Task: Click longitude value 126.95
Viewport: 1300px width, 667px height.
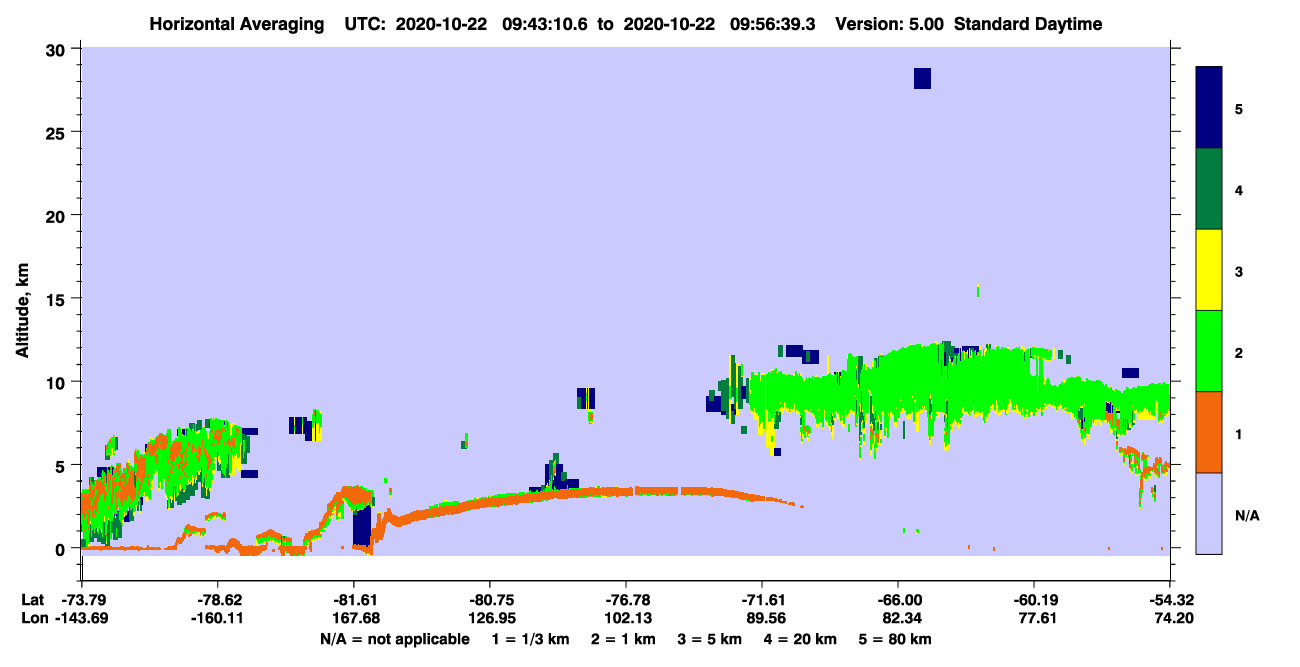Action: coord(490,618)
